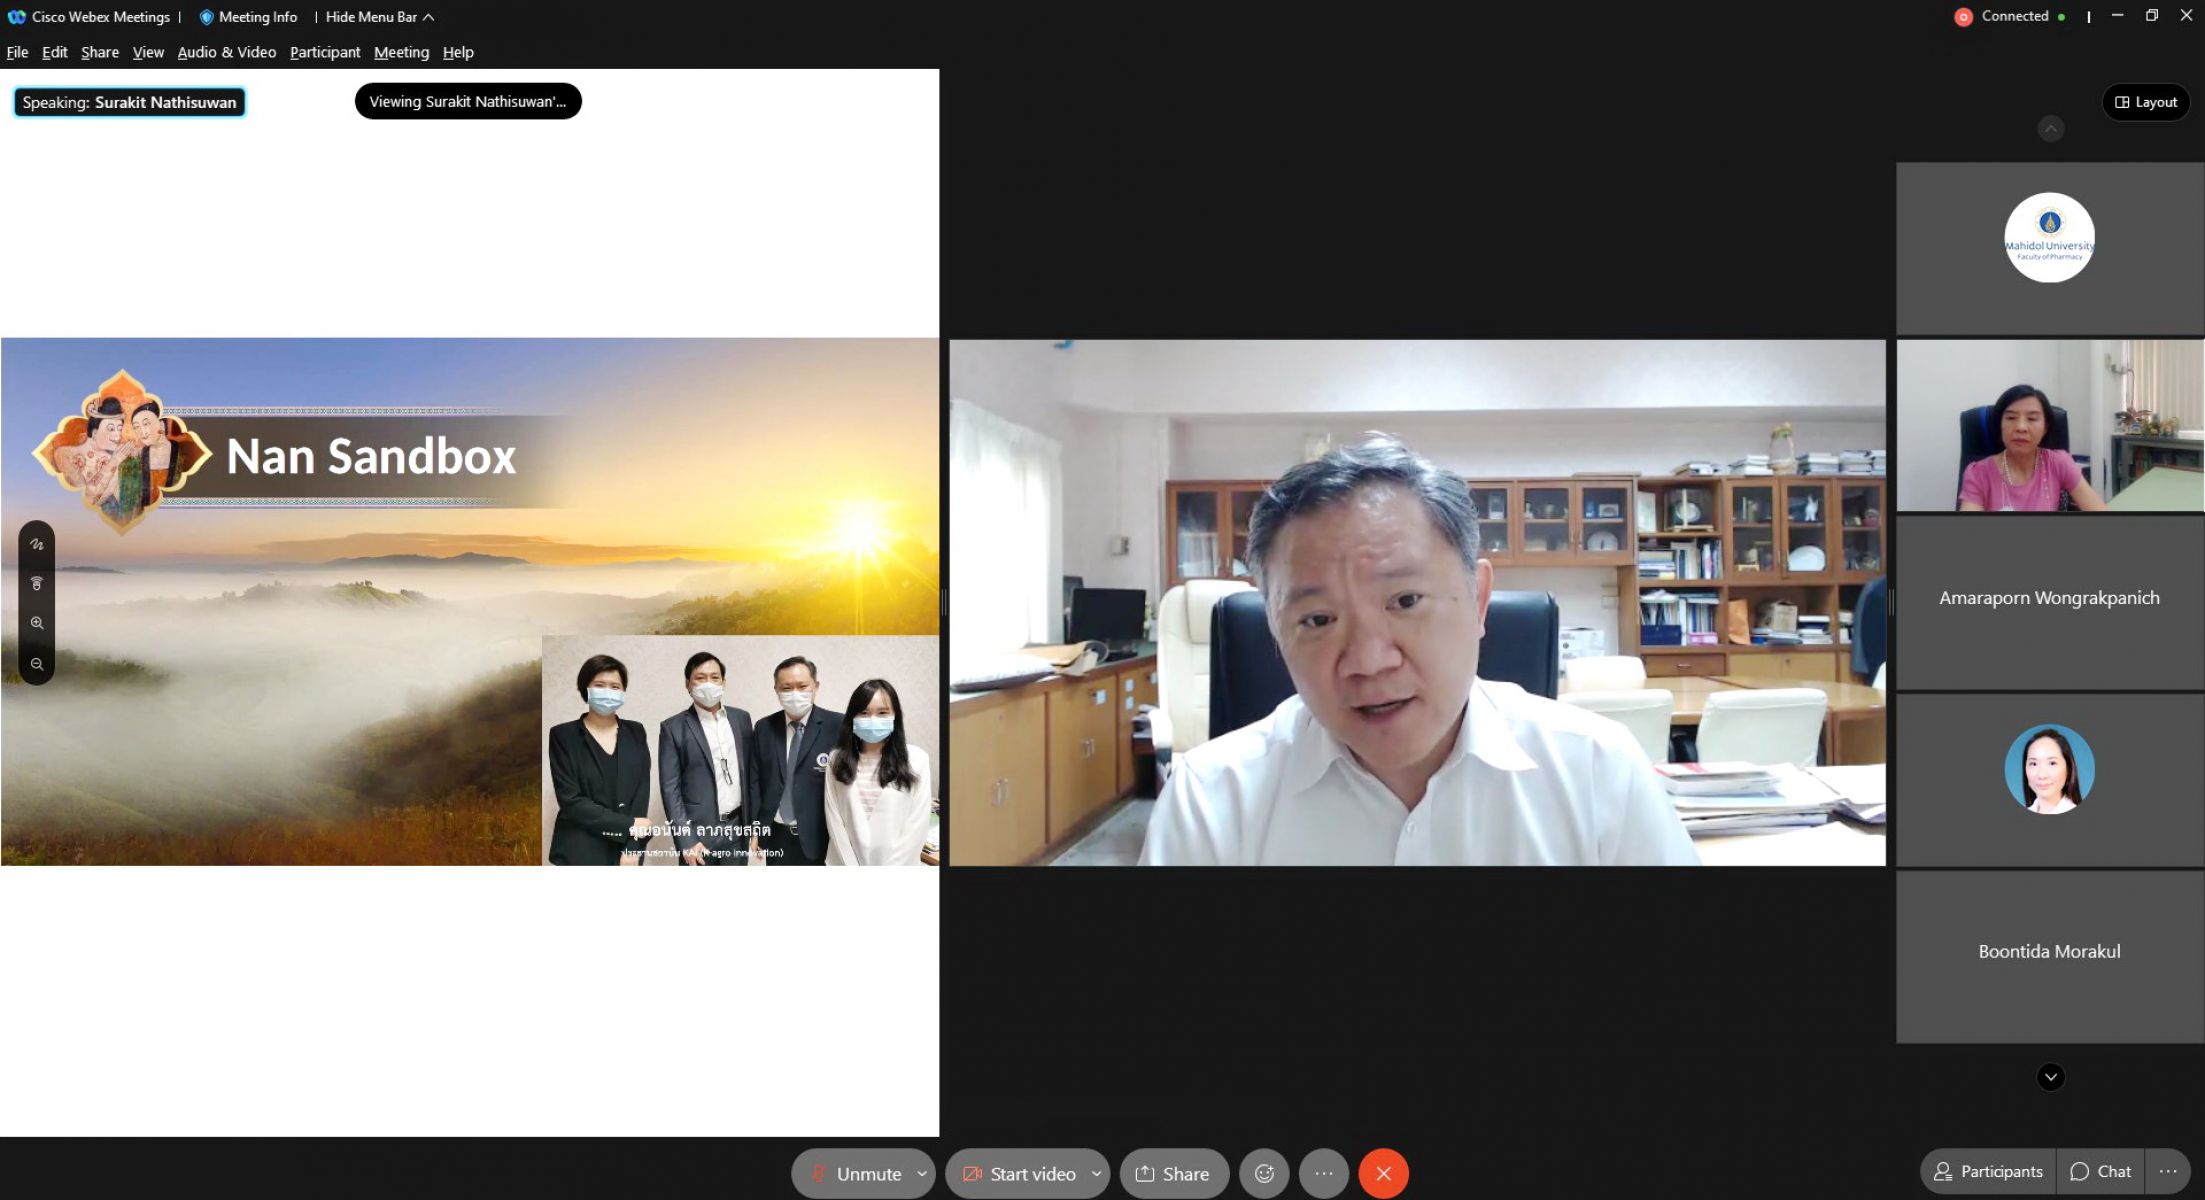The image size is (2205, 1200).
Task: Open the Participants panel
Action: 1988,1171
